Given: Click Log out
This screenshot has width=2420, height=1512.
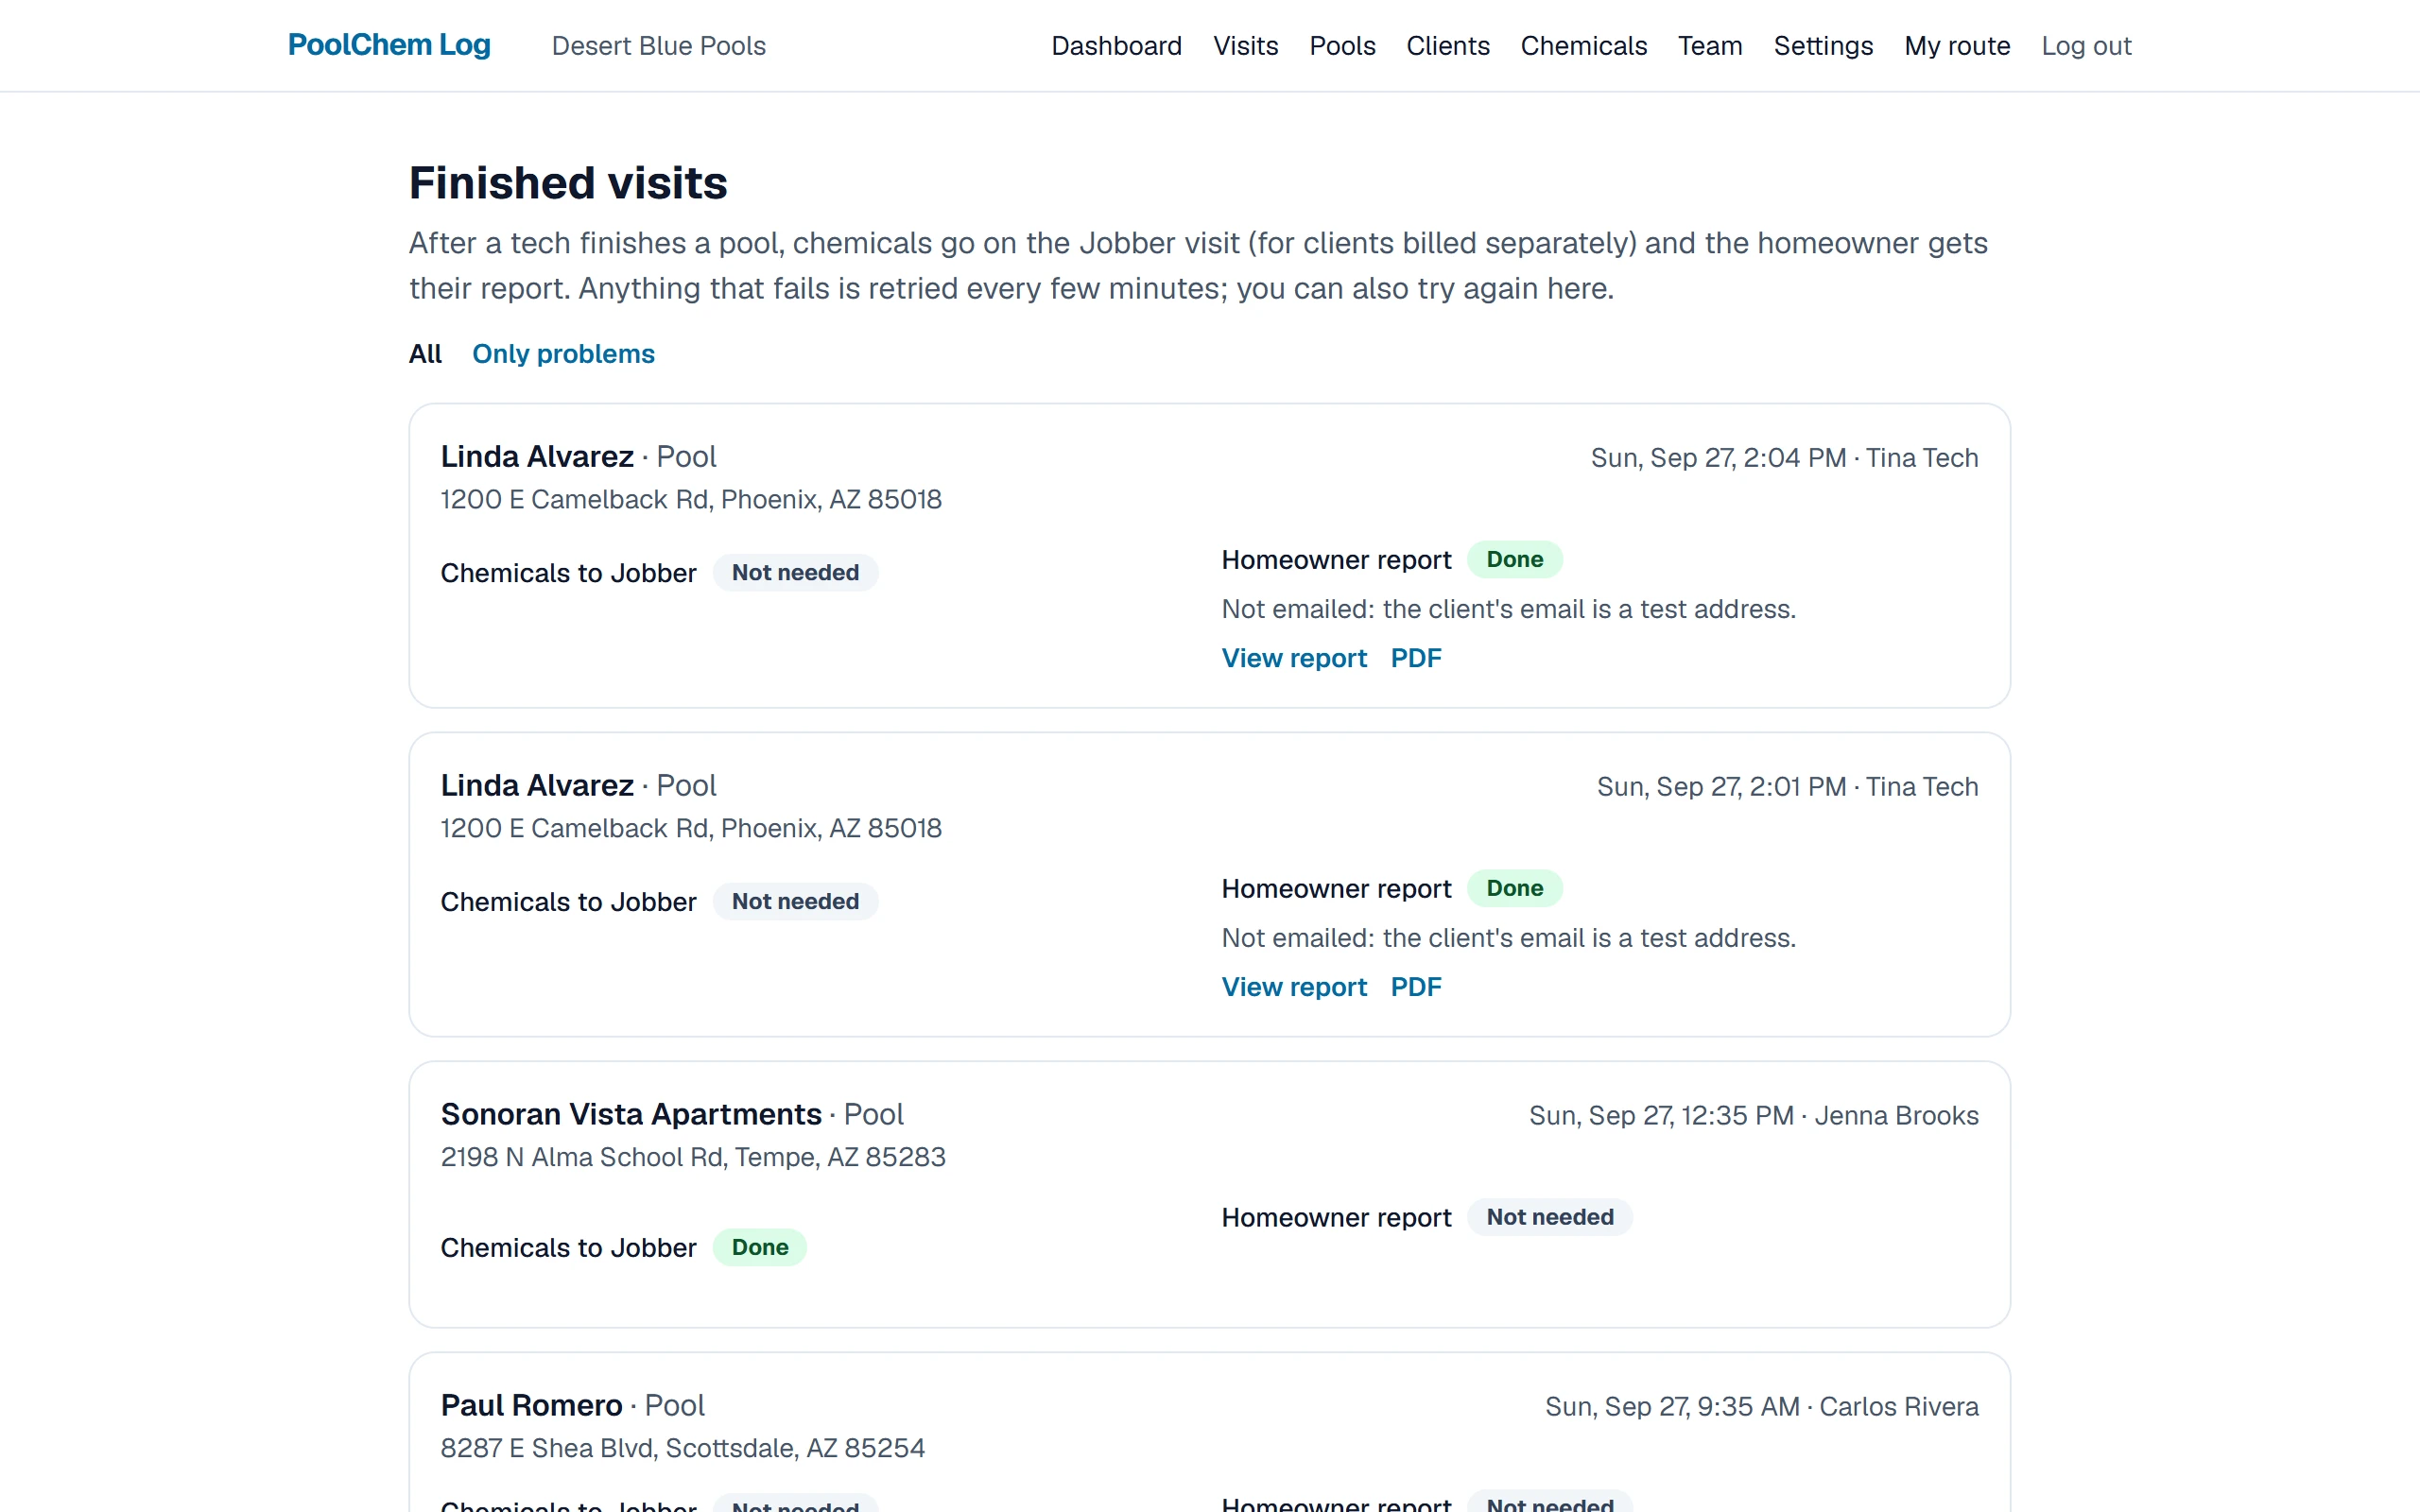Looking at the screenshot, I should (2086, 46).
